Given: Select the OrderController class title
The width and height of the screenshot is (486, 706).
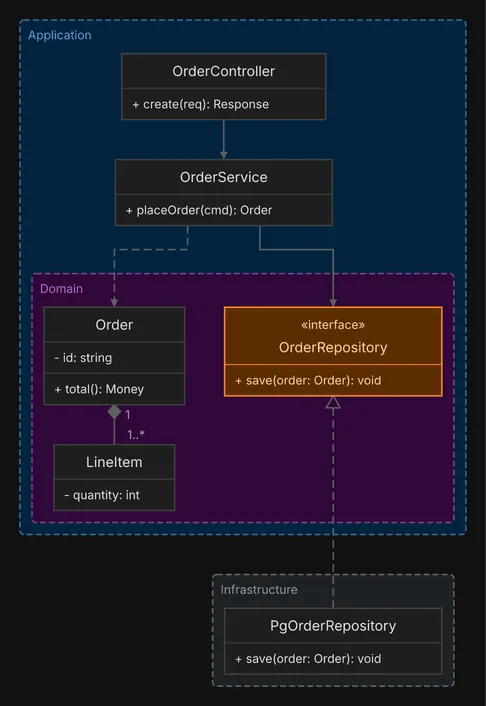Looking at the screenshot, I should (x=223, y=71).
